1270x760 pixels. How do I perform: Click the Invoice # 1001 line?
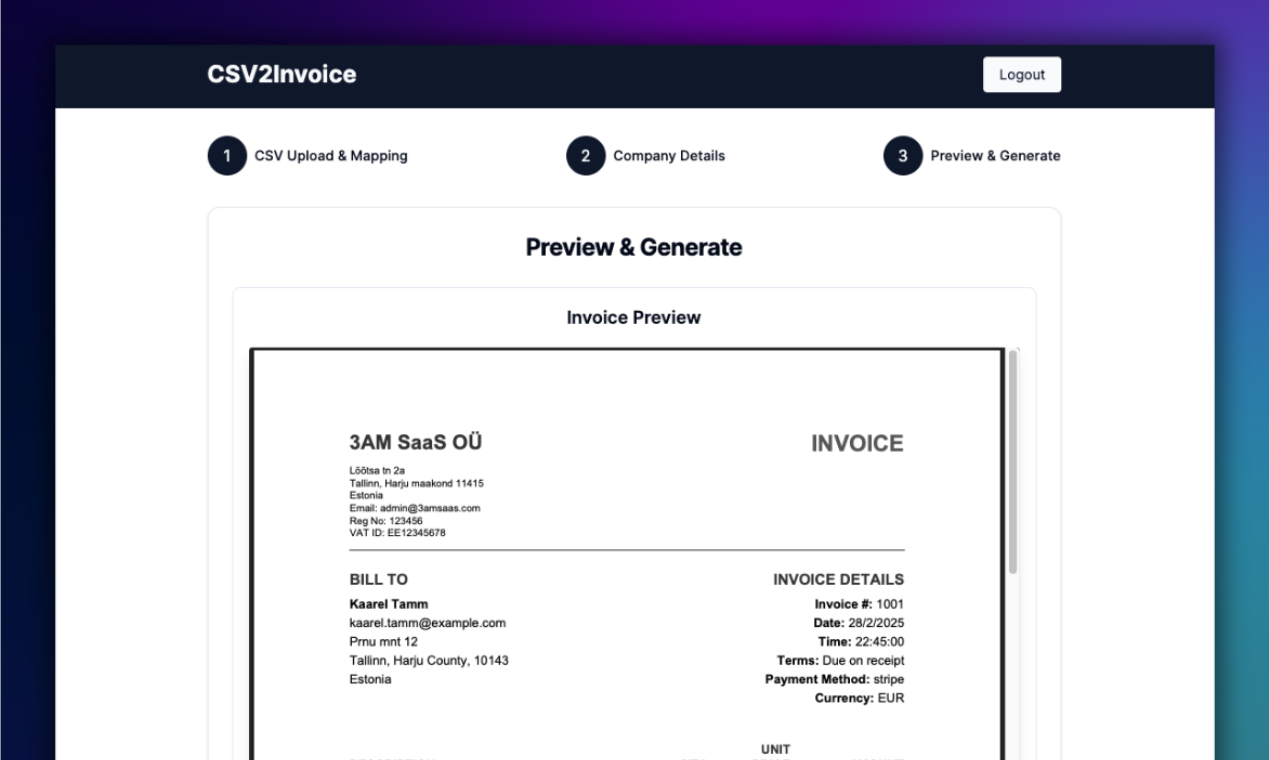[859, 604]
